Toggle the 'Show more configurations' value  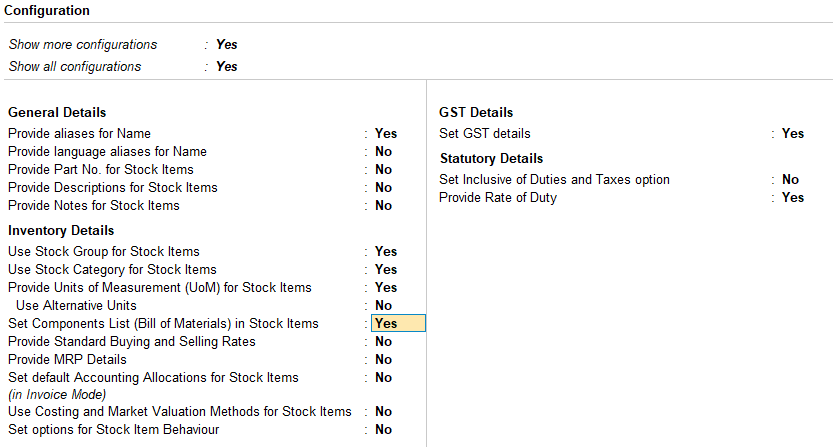tap(227, 45)
